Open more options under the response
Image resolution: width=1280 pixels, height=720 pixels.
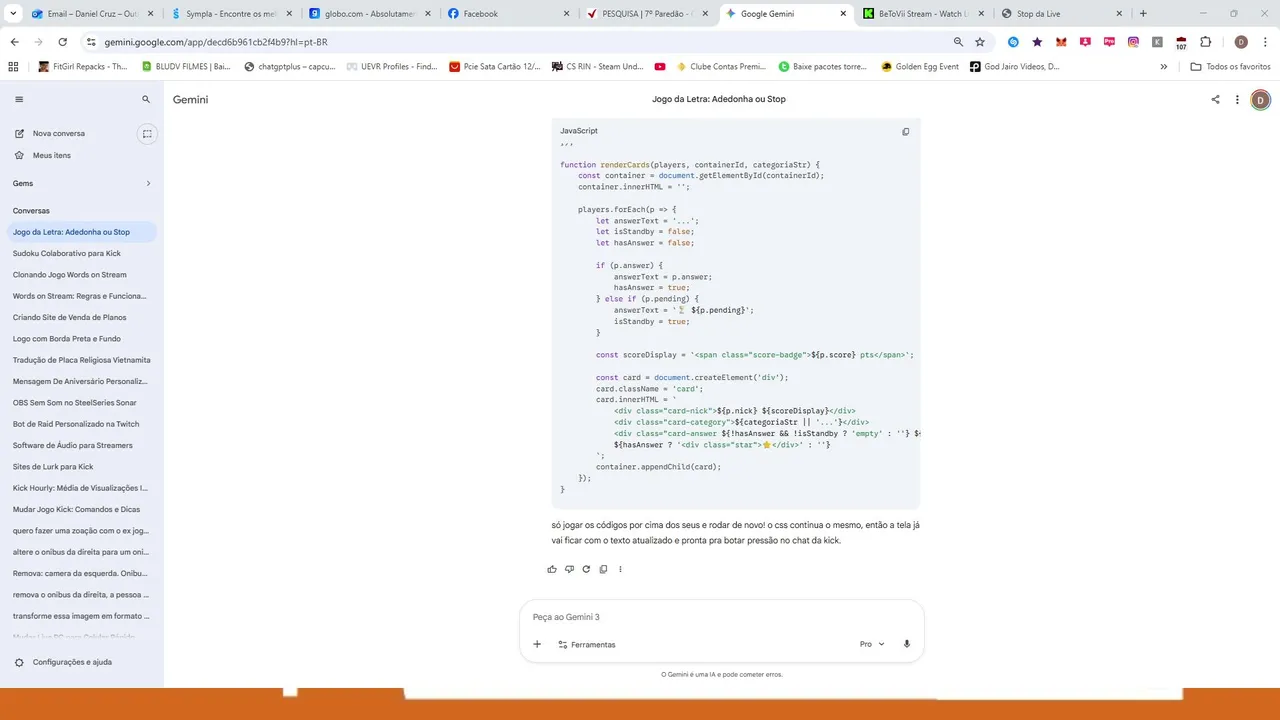(x=620, y=569)
